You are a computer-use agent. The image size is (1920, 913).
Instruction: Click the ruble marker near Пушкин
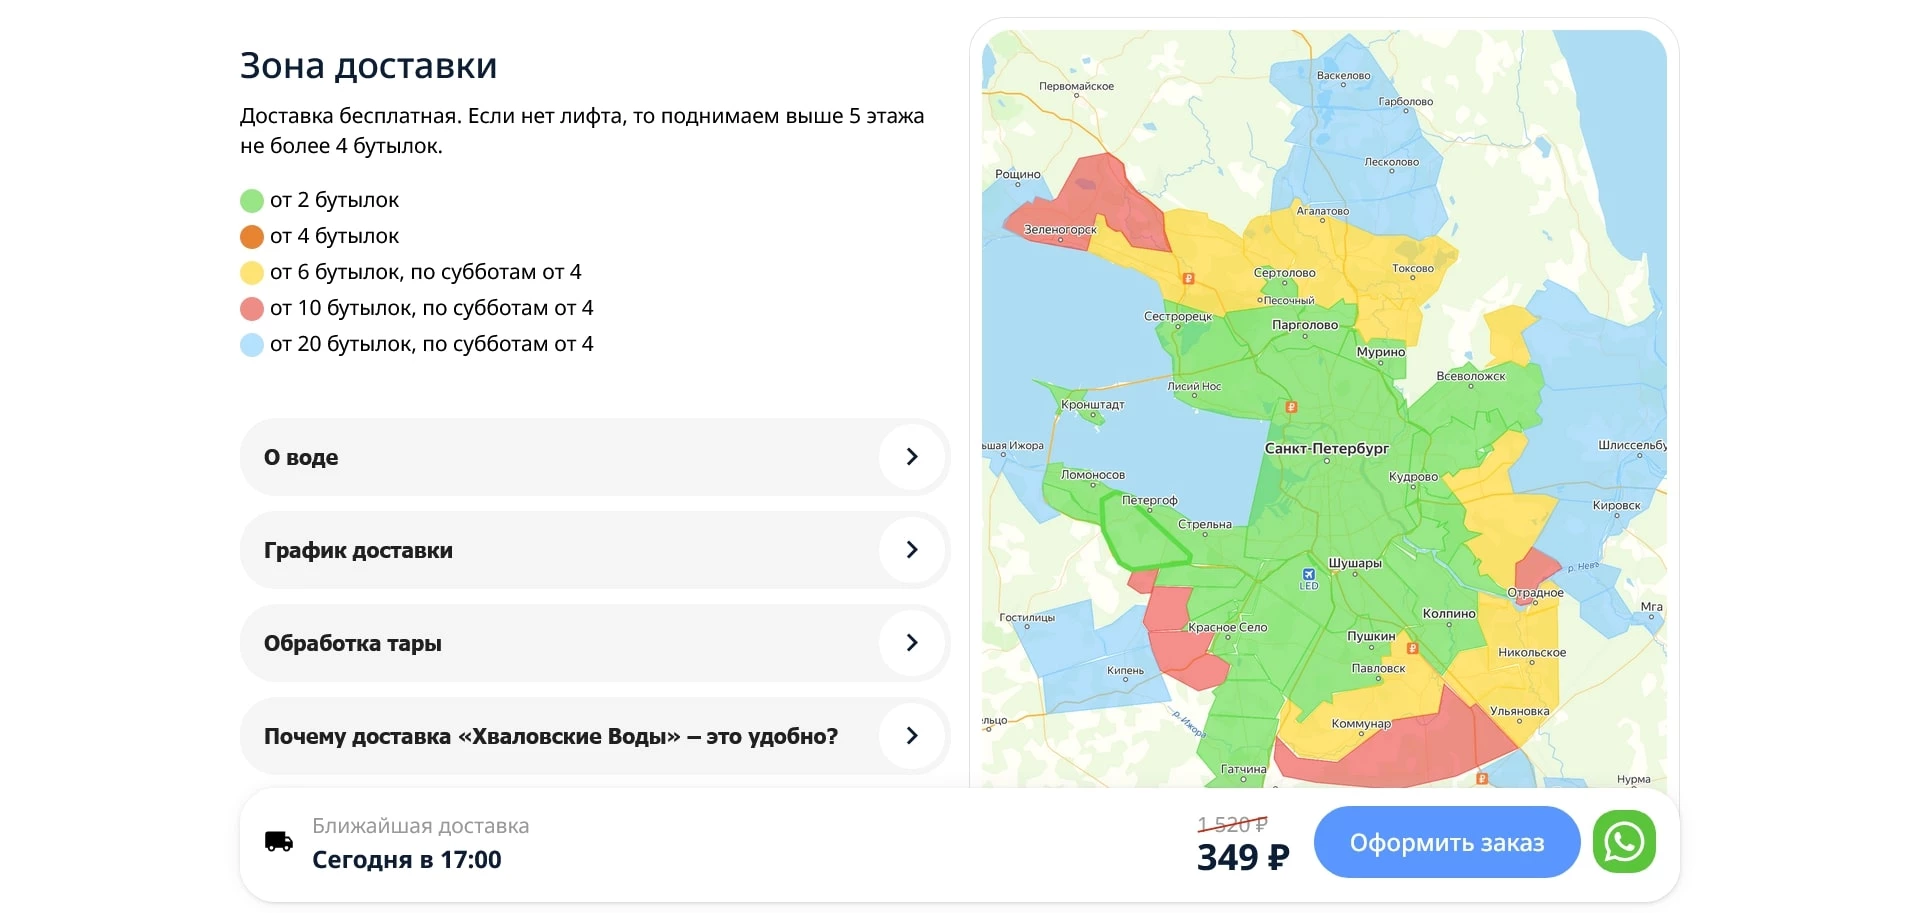[1412, 648]
